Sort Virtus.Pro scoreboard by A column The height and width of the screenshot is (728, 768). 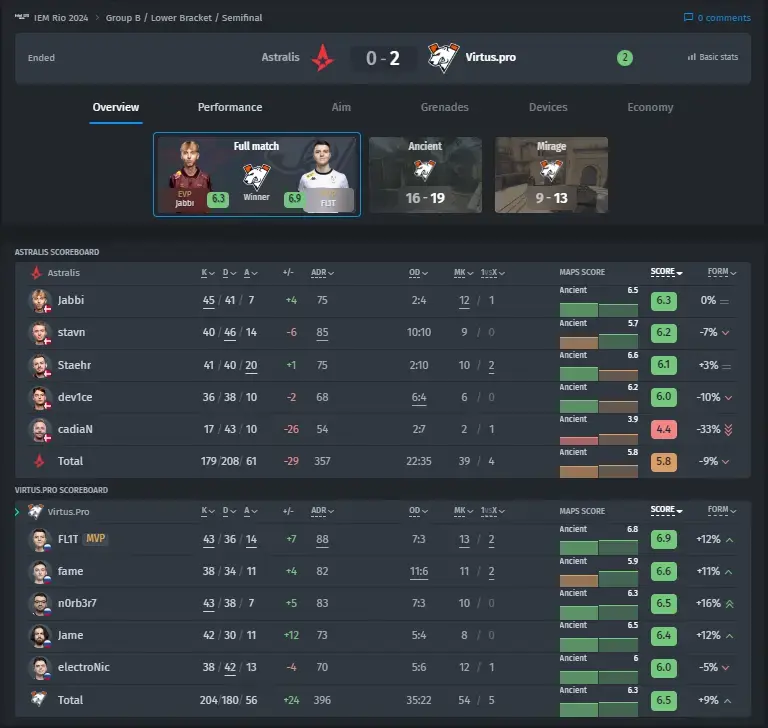coord(251,511)
